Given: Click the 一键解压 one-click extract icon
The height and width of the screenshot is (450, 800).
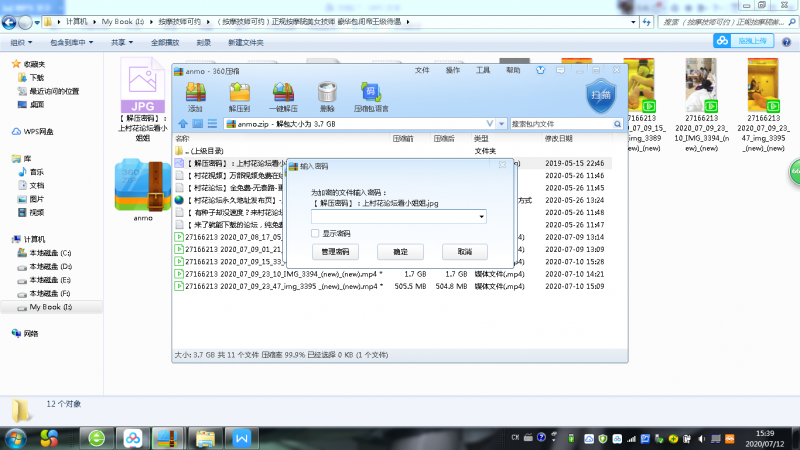Looking at the screenshot, I should (283, 95).
